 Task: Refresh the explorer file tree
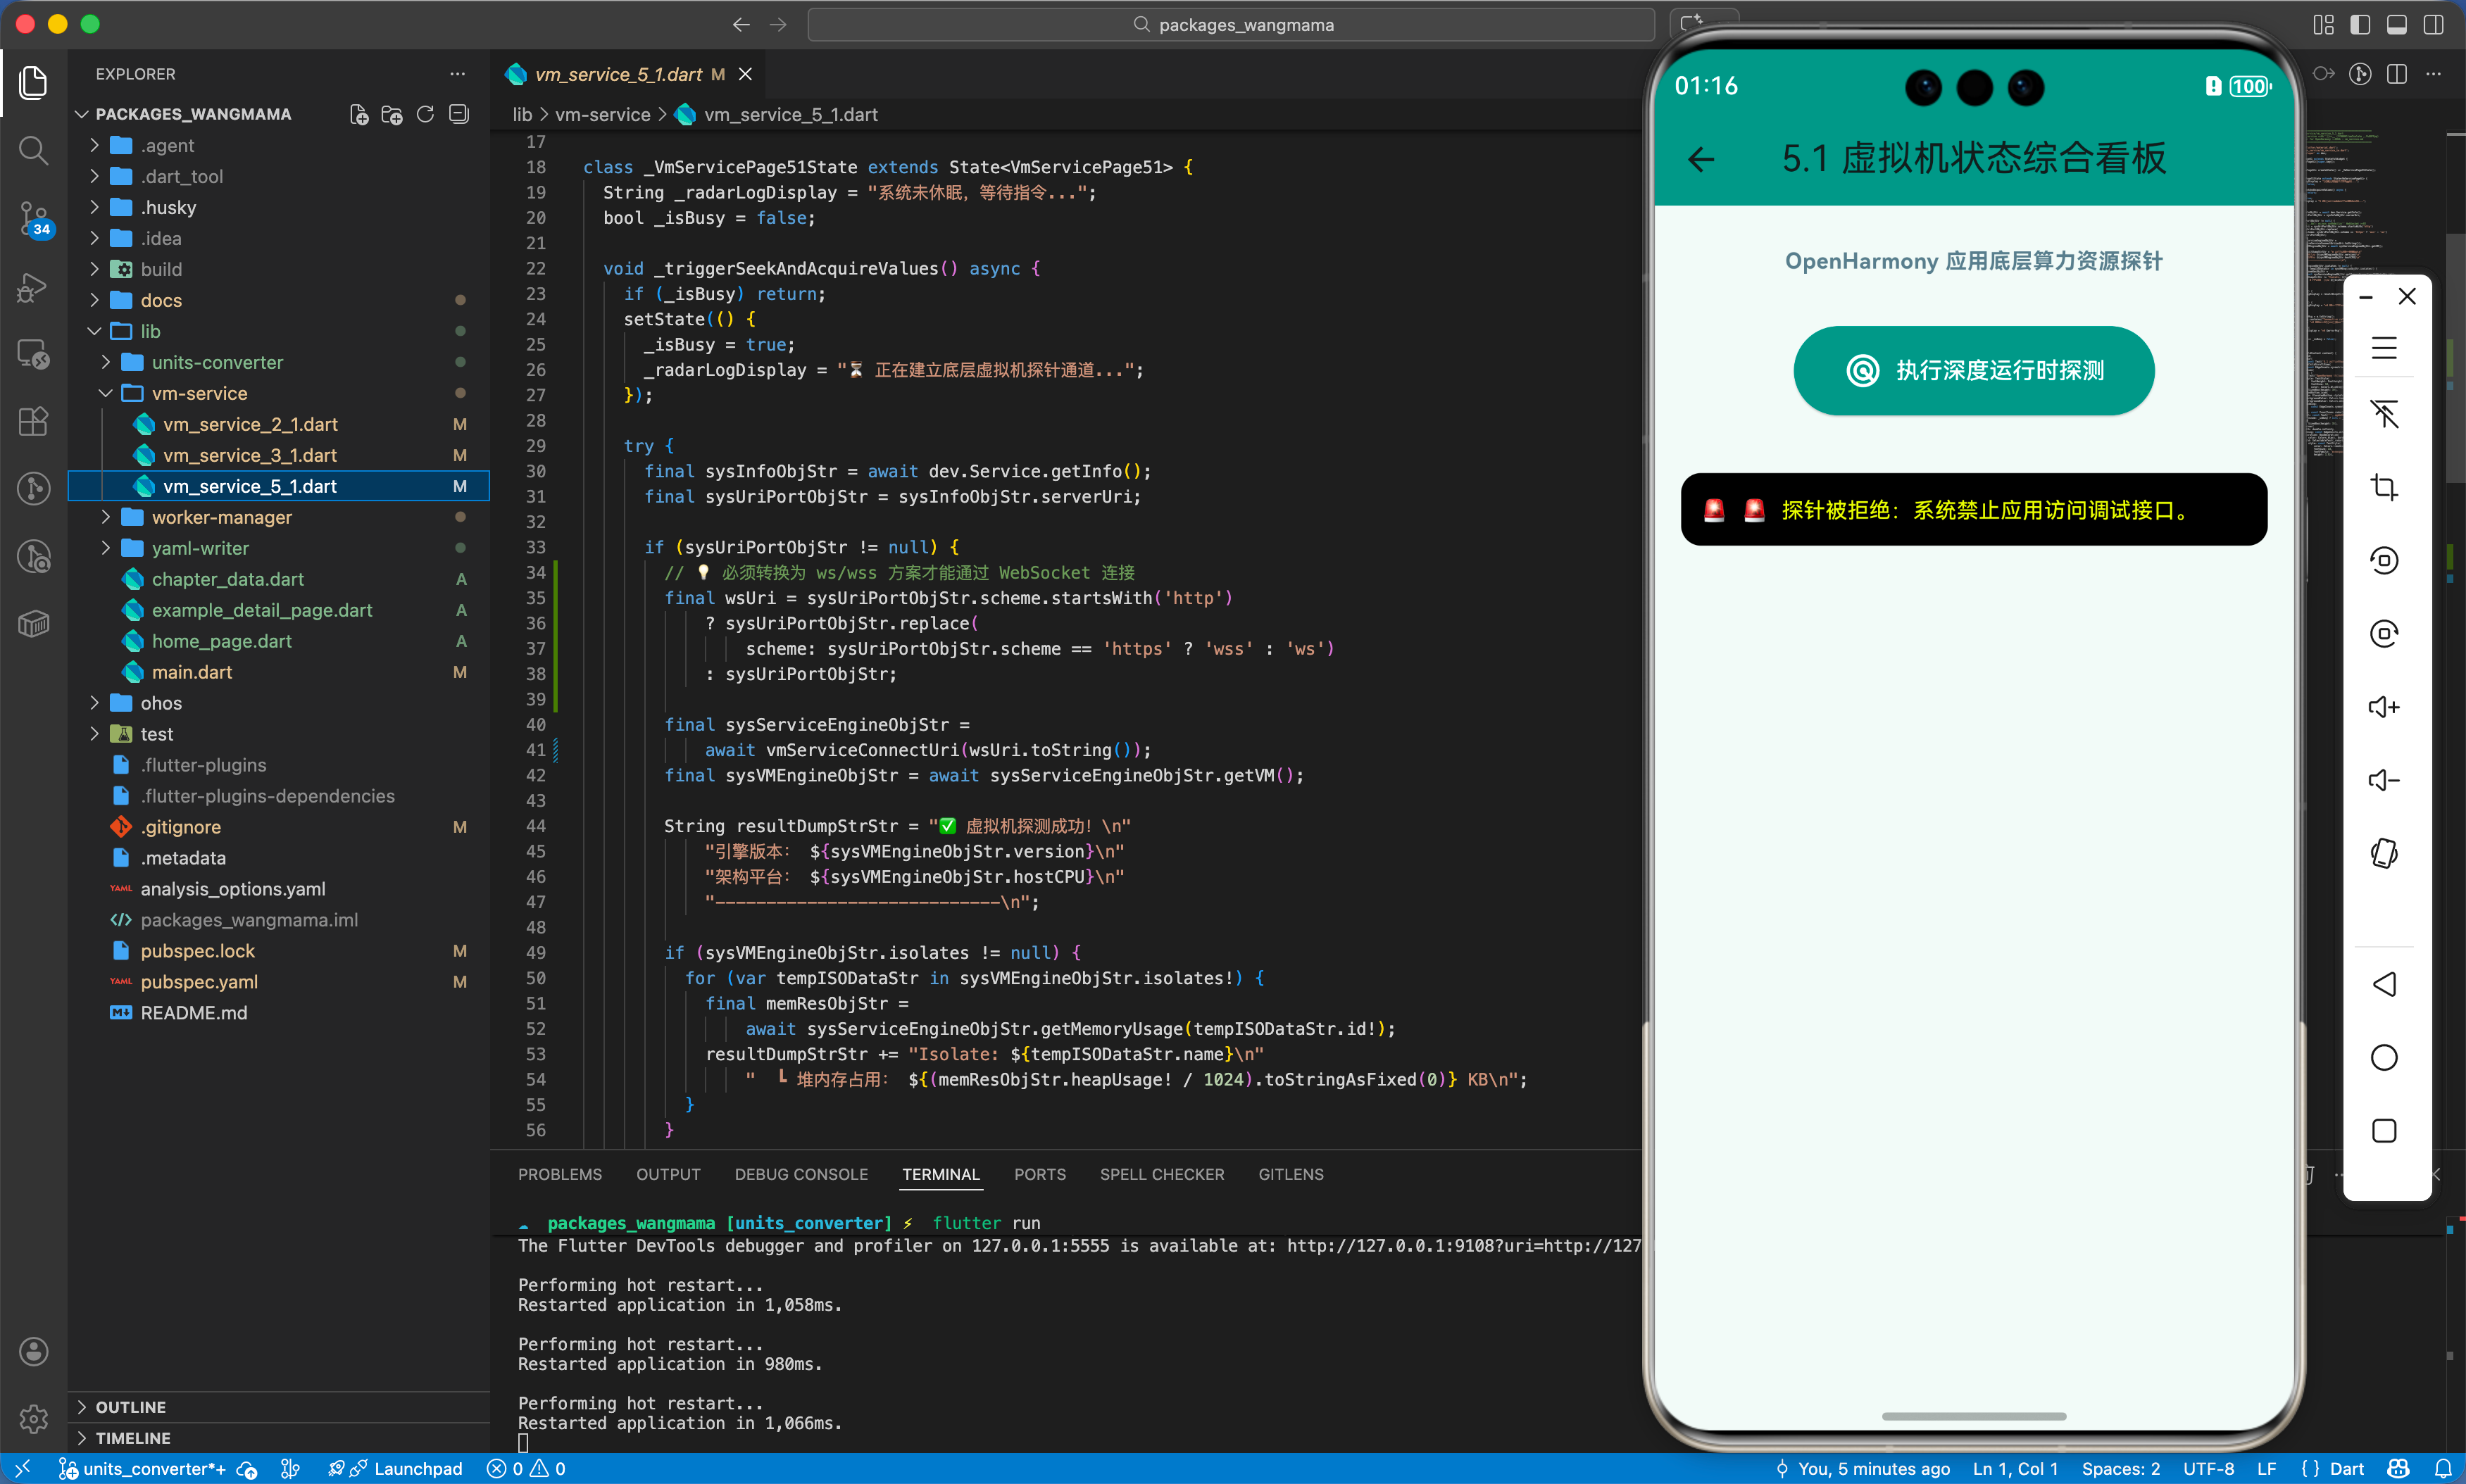coord(425,114)
